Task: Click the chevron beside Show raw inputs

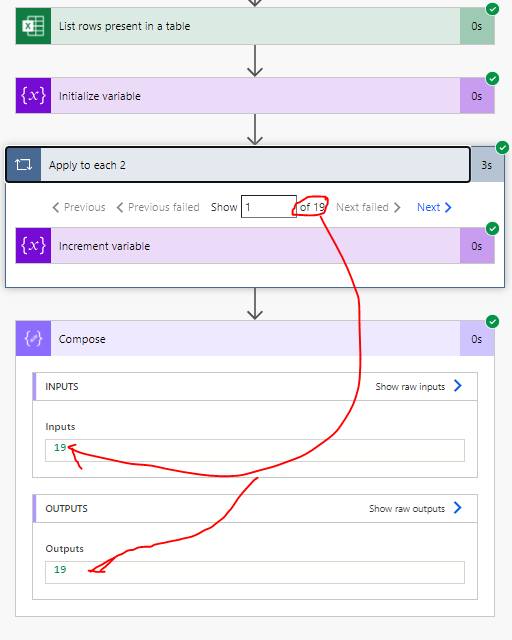Action: click(x=458, y=386)
